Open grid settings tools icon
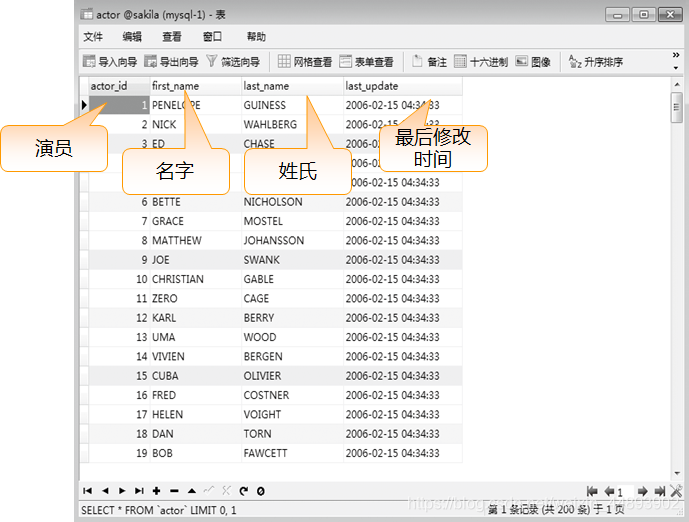689x522 pixels. click(676, 491)
